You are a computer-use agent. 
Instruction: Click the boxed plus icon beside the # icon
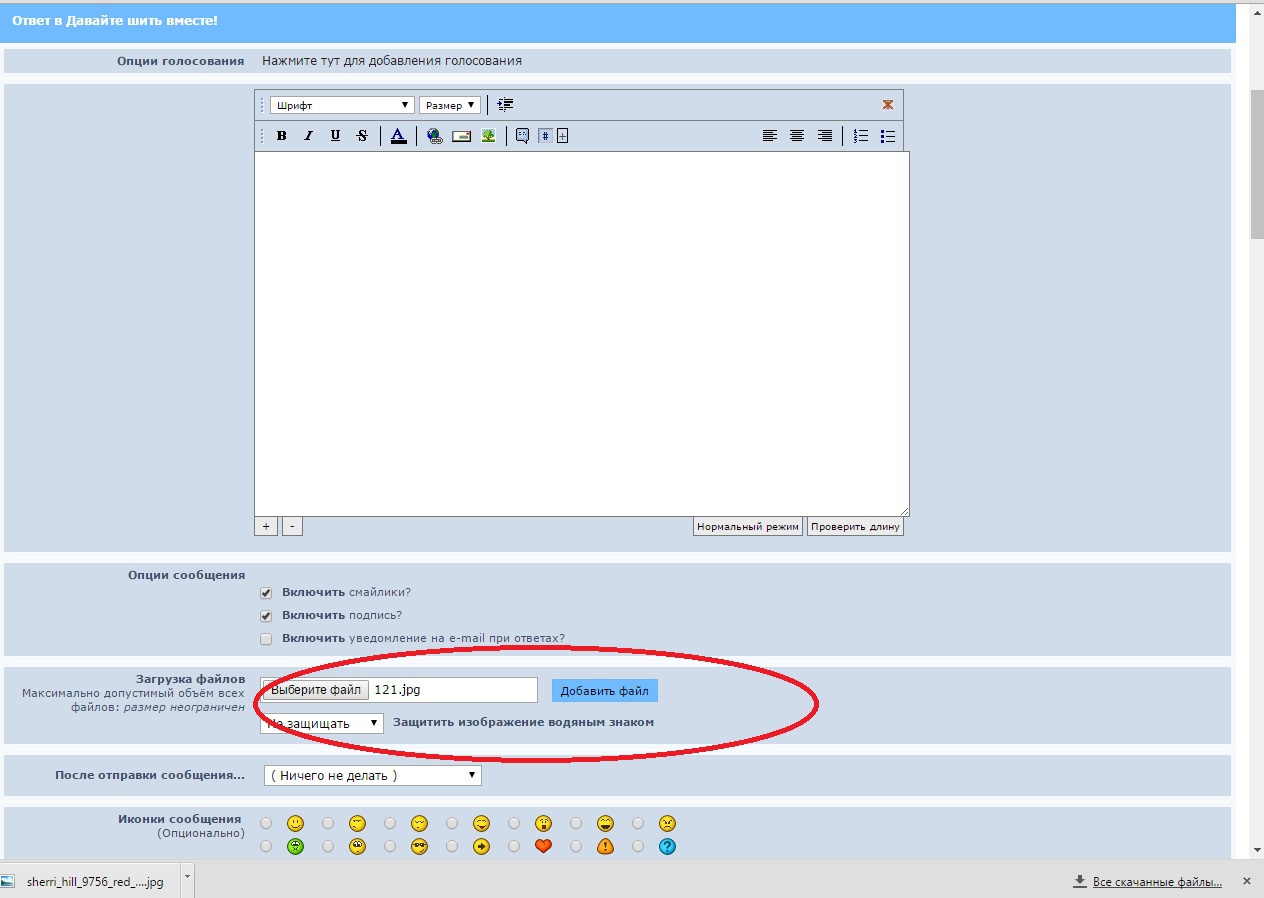[562, 136]
